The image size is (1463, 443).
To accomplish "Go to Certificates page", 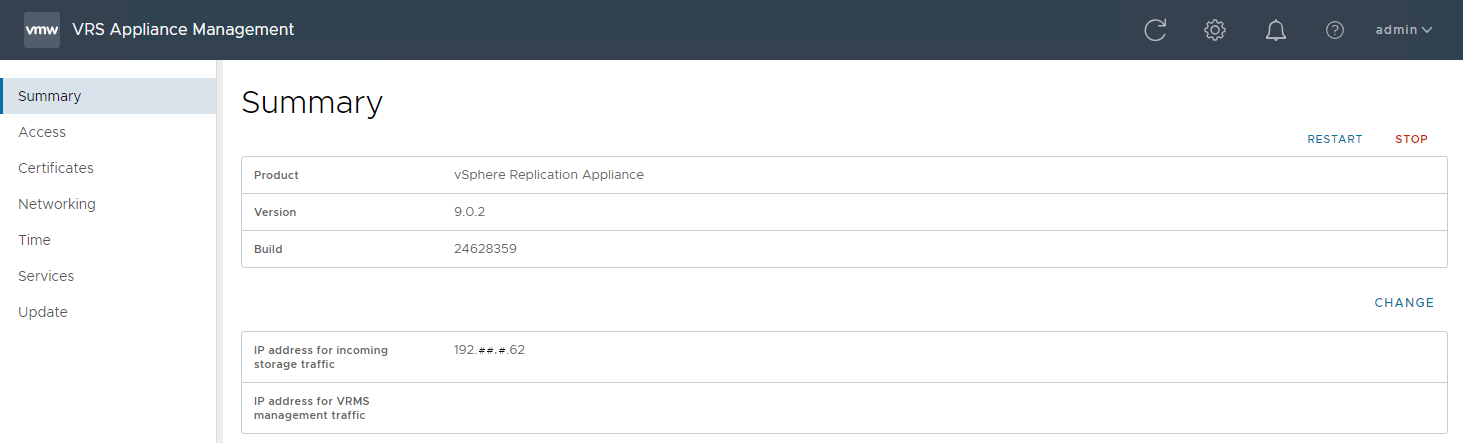I will click(x=56, y=168).
